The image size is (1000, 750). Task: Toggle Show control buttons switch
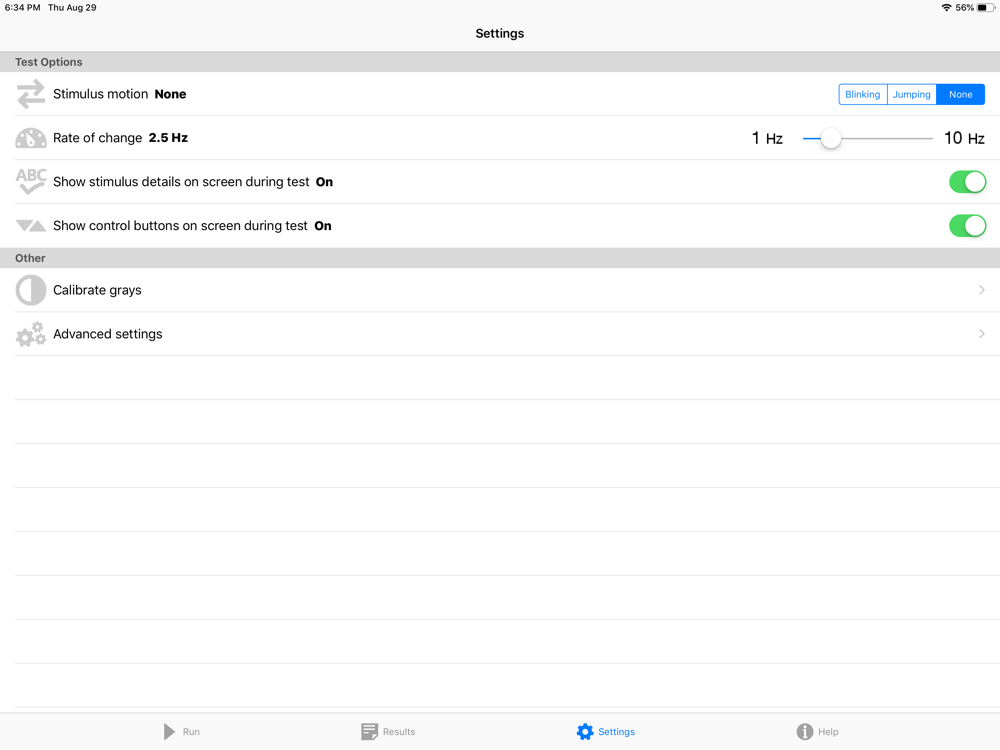(x=967, y=226)
